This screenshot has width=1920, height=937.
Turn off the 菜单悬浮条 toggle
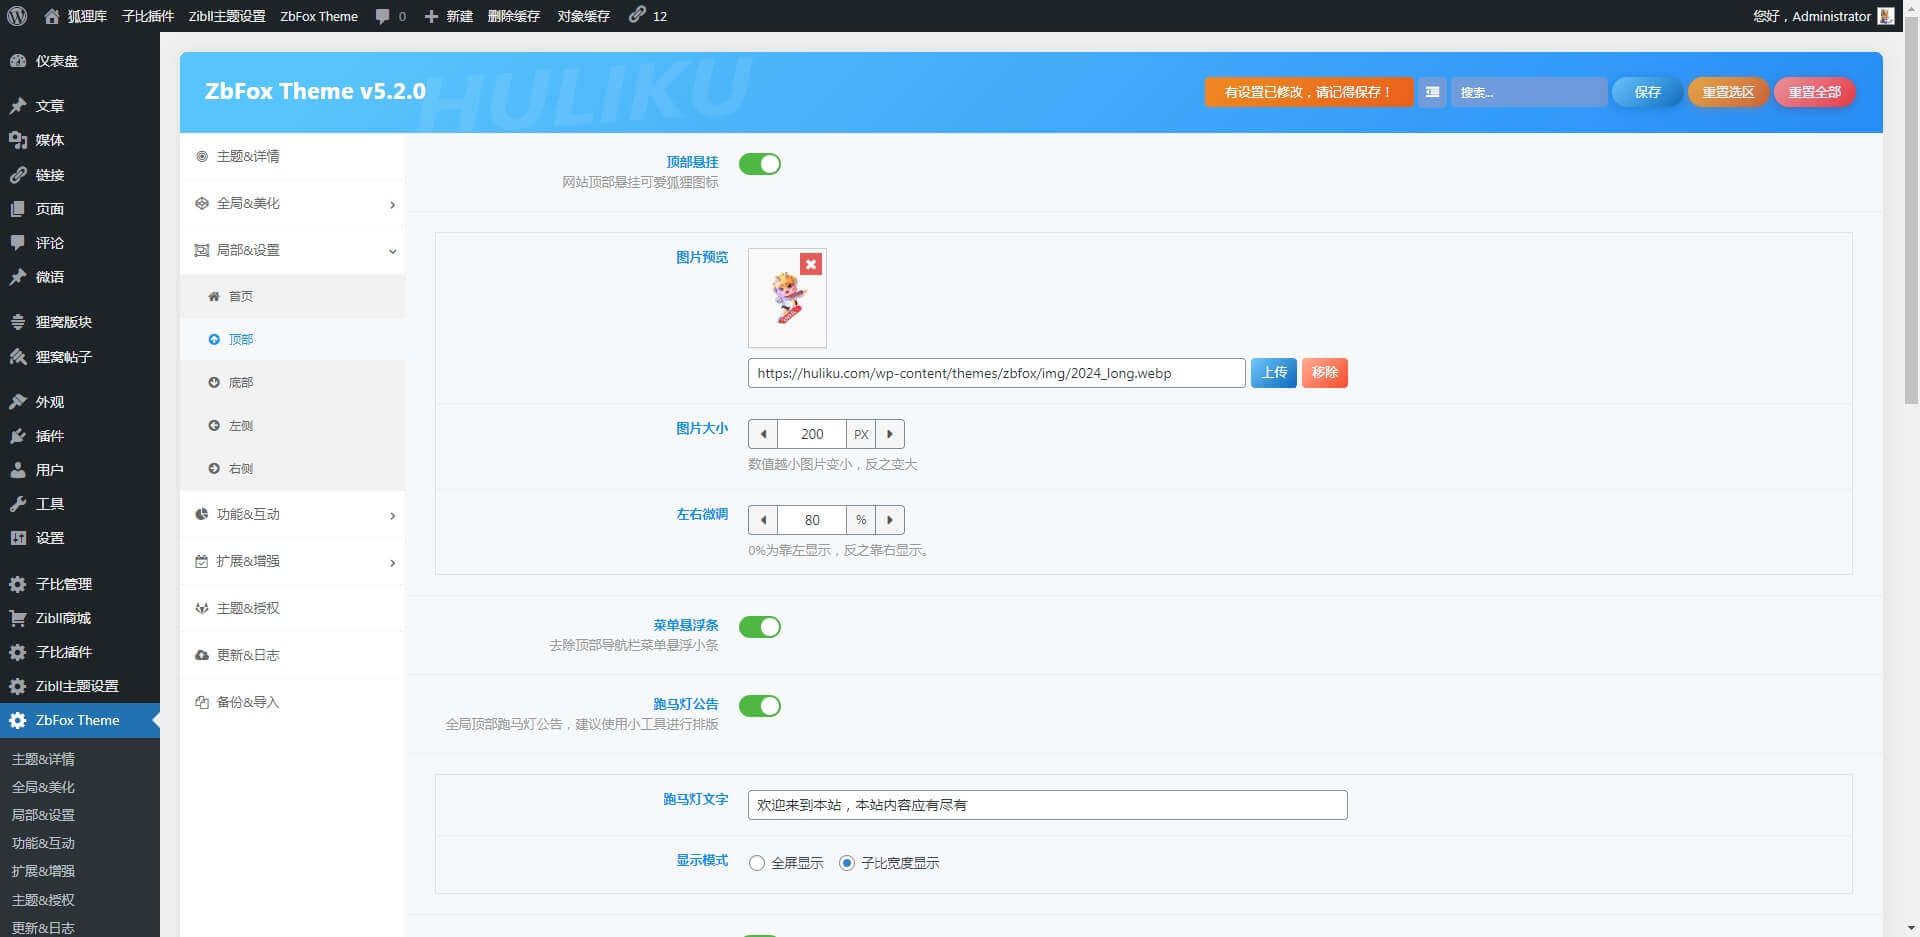click(760, 627)
